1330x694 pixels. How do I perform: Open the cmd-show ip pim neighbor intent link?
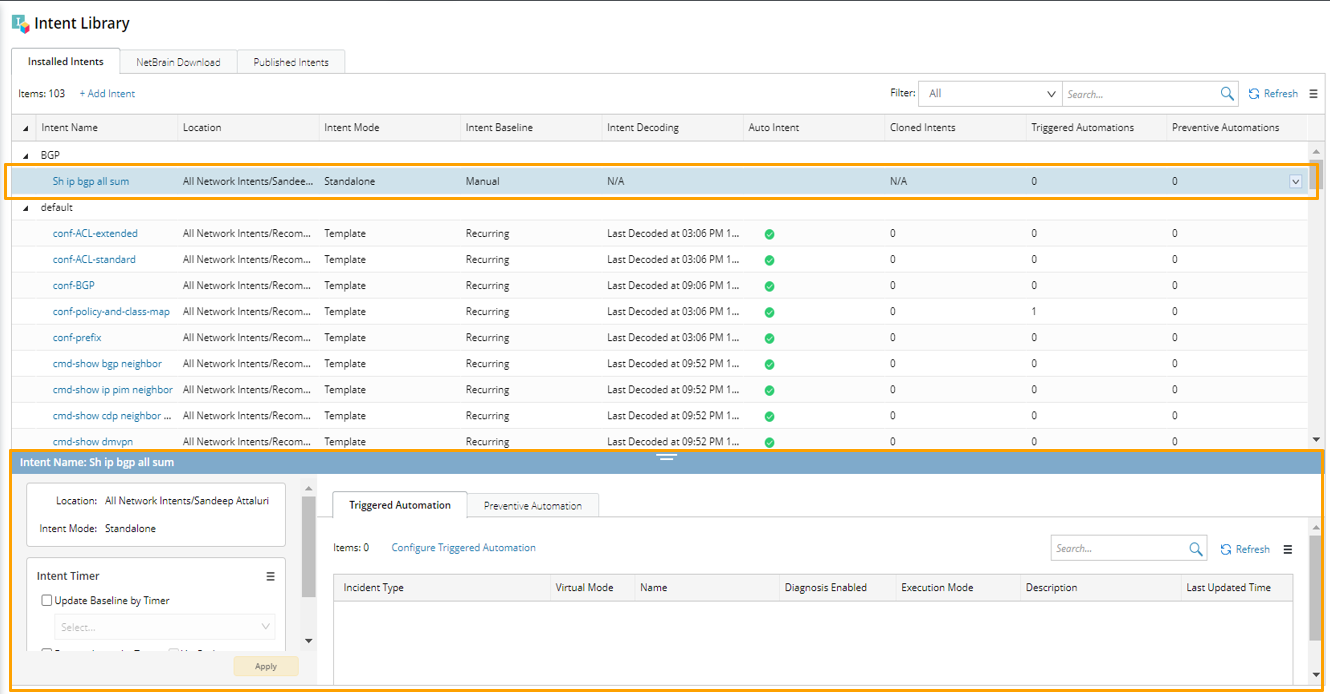(x=113, y=390)
